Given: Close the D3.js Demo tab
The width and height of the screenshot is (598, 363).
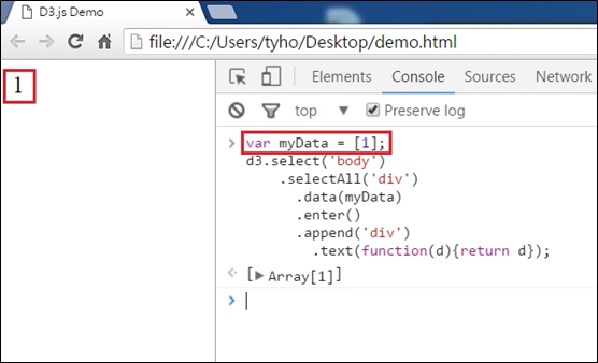Looking at the screenshot, I should [x=190, y=13].
